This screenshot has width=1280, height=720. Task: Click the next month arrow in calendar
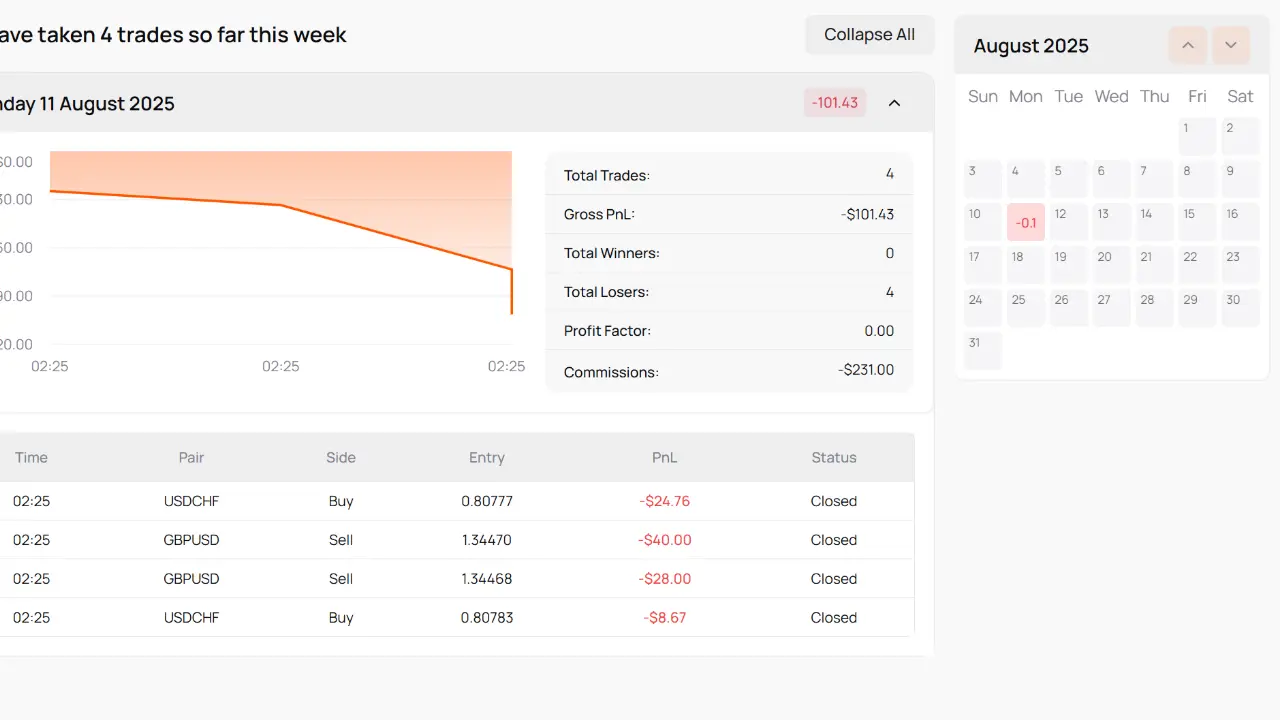[x=1231, y=45]
